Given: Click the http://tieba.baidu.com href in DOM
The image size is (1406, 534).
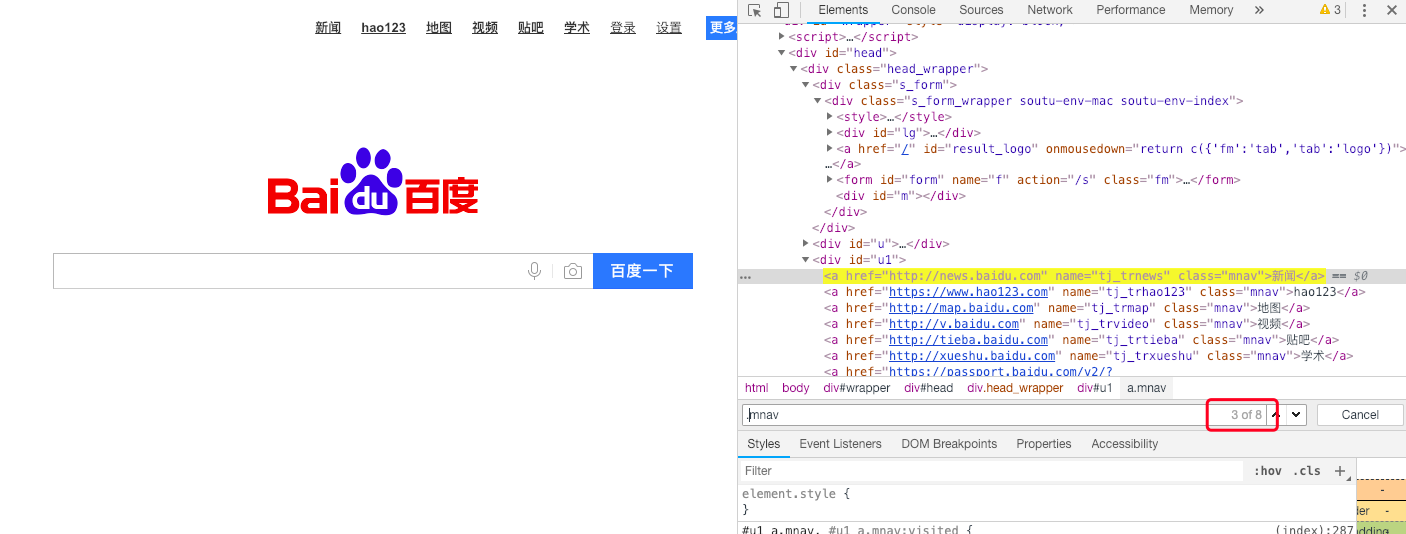Looking at the screenshot, I should coord(968,340).
